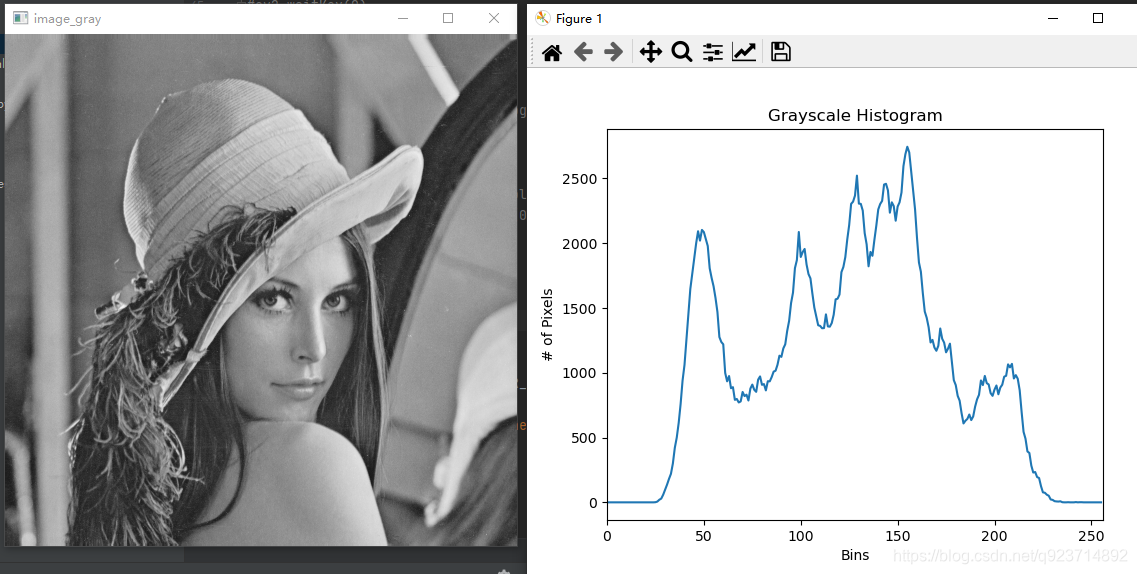Click the image_gray title bar text

pos(67,19)
